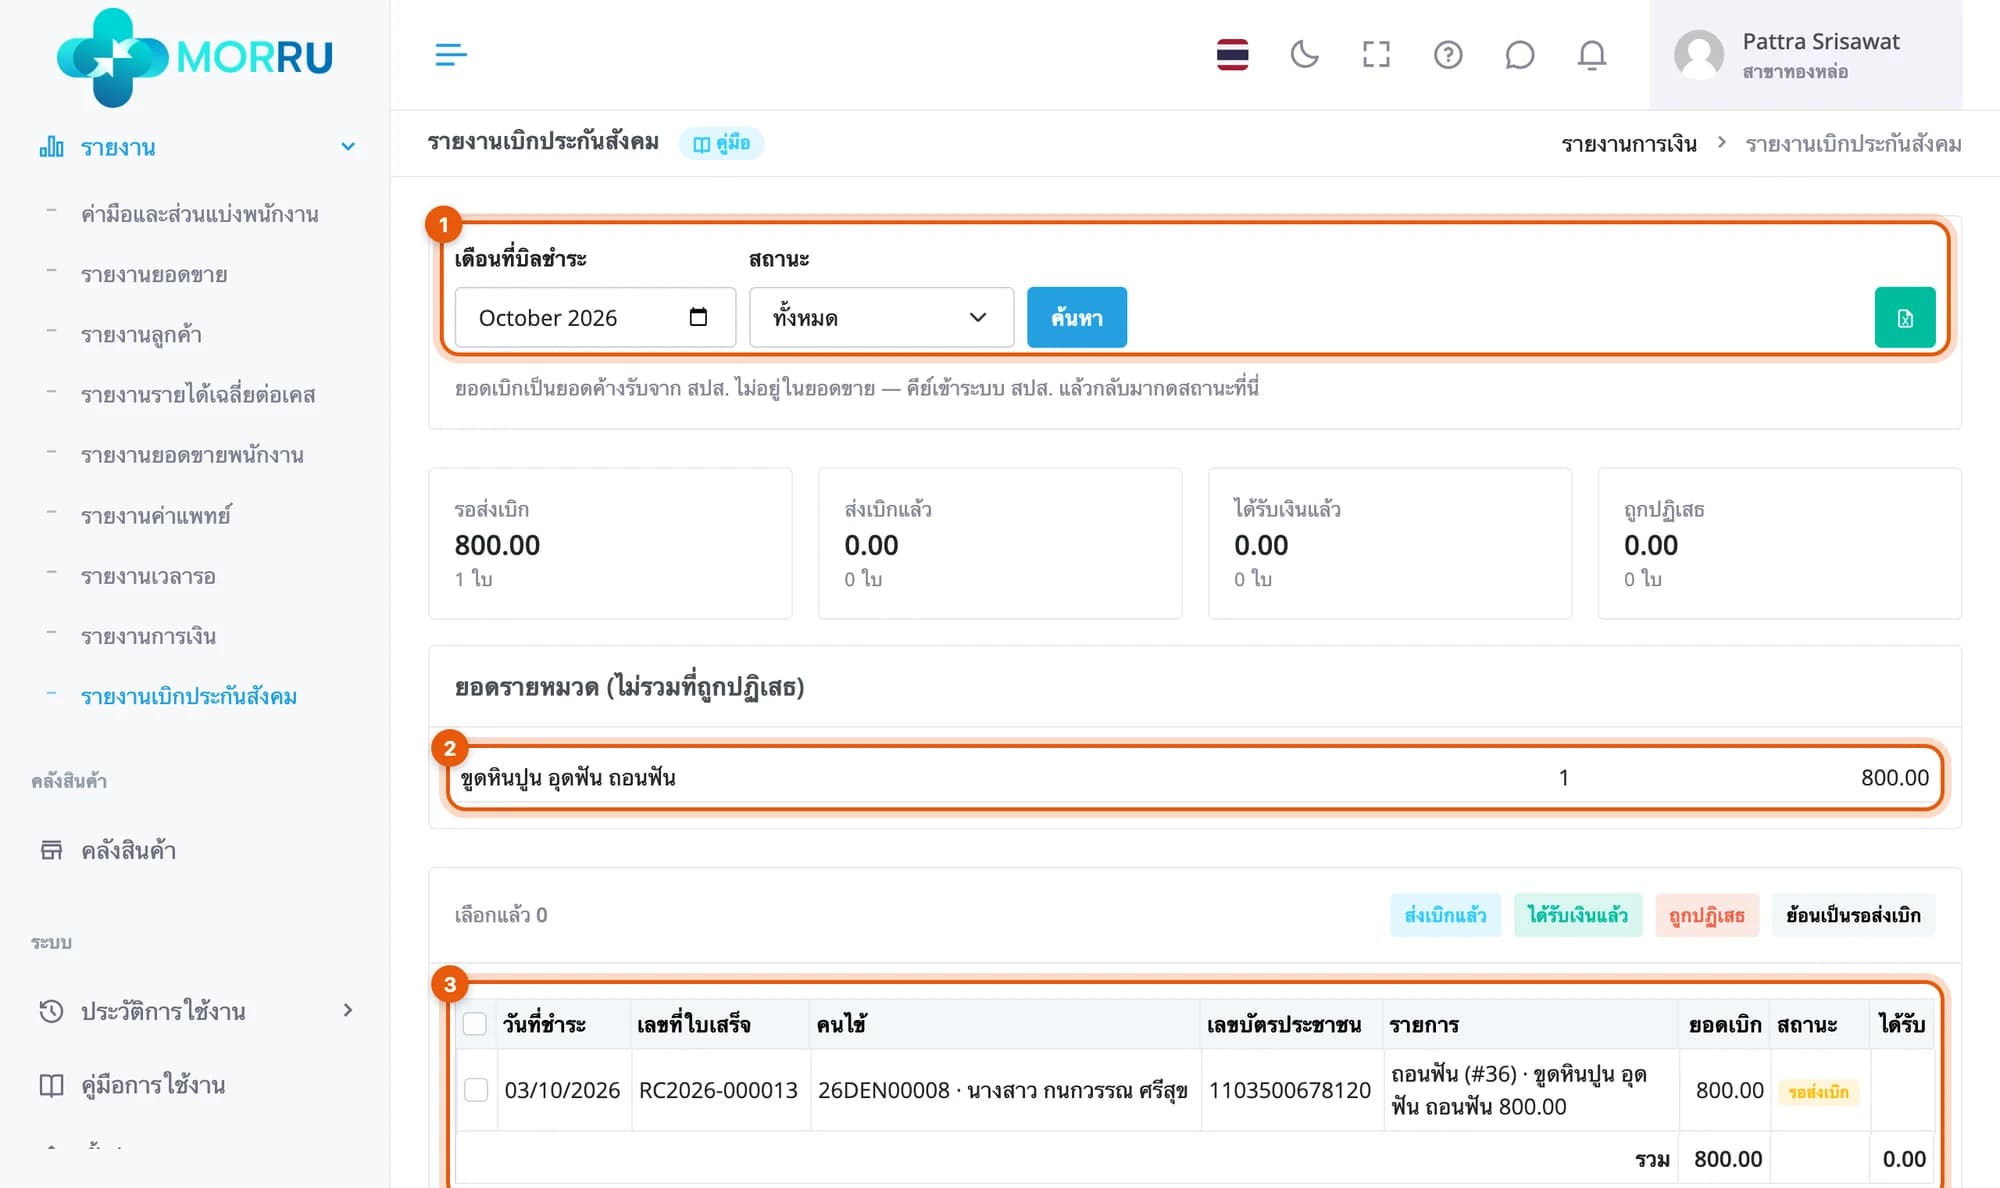
Task: Open notifications bell icon
Action: (x=1591, y=54)
